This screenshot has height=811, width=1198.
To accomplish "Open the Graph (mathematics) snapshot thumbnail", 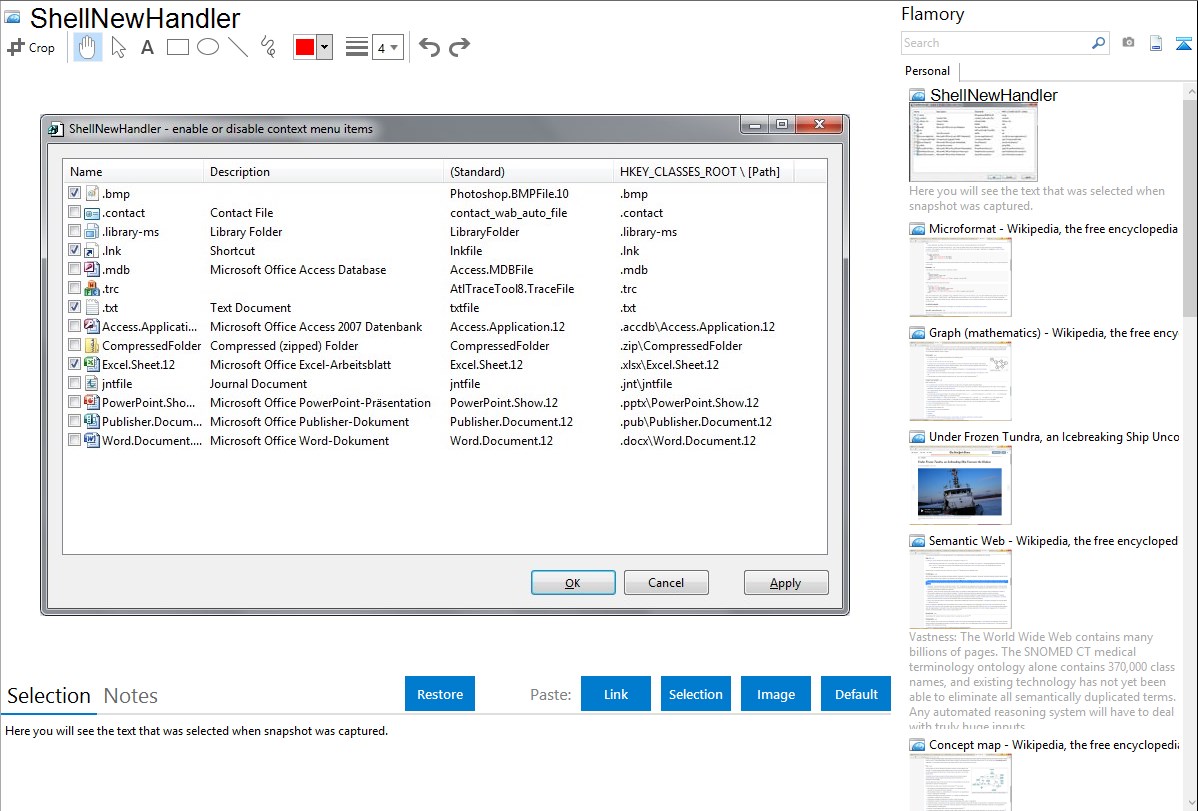I will [960, 381].
